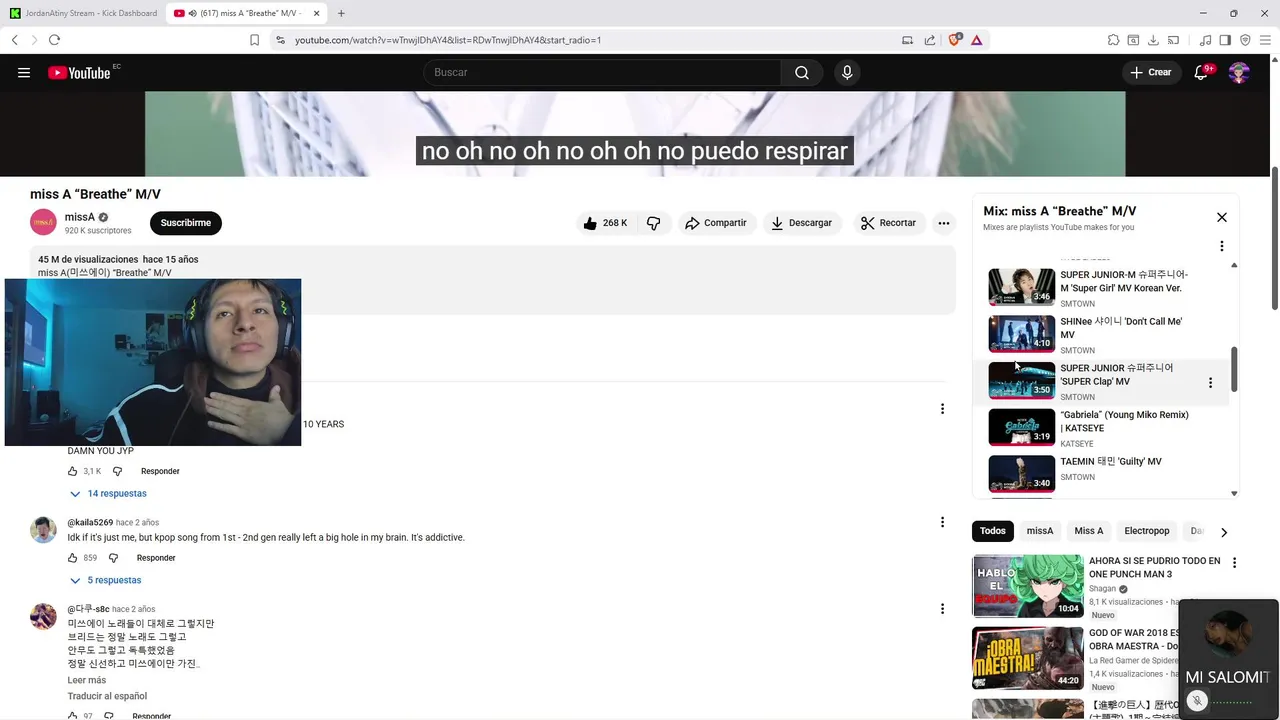Open a new browser tab
Screen dimensions: 1280x720
[x=341, y=13]
